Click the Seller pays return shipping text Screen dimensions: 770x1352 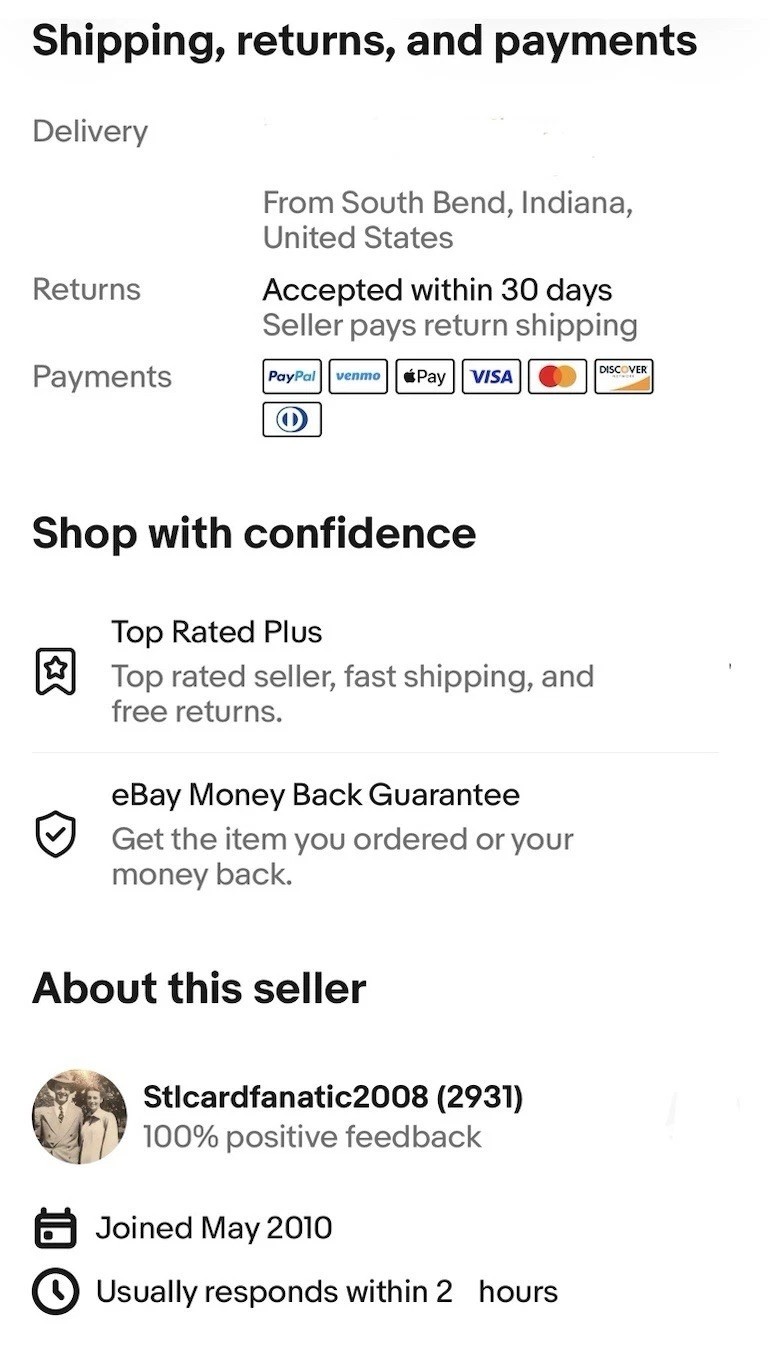click(449, 326)
